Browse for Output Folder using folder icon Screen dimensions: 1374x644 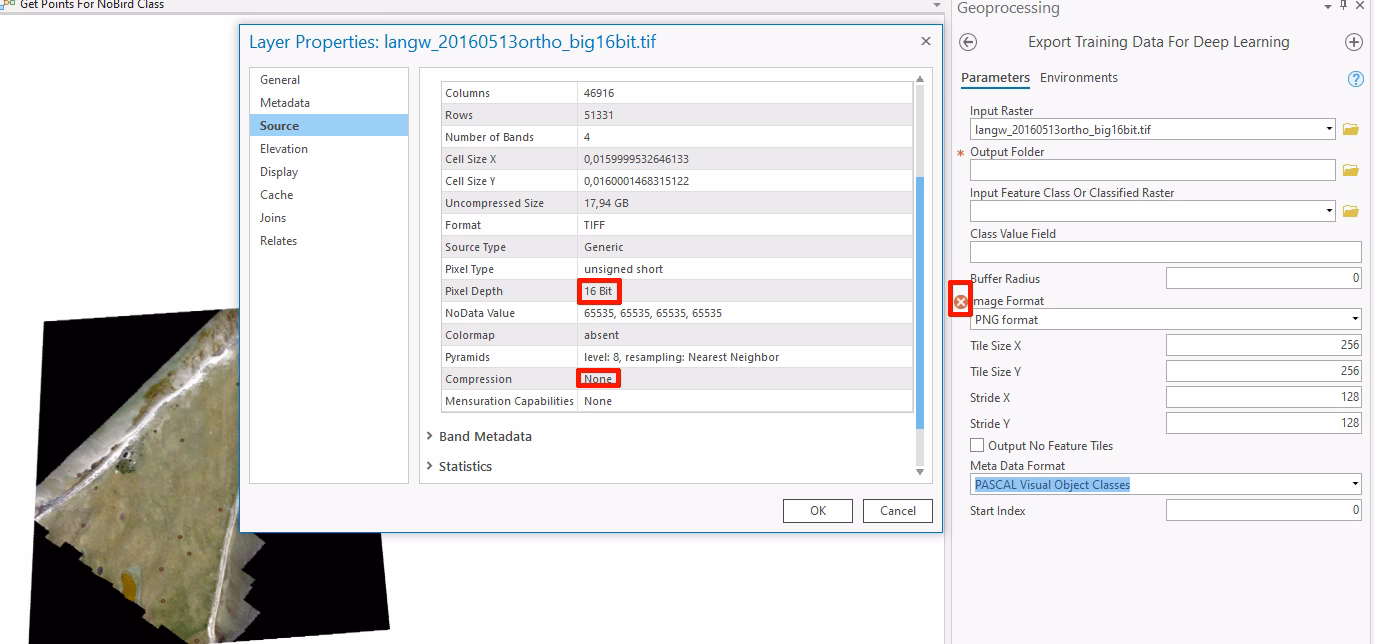pos(1350,170)
